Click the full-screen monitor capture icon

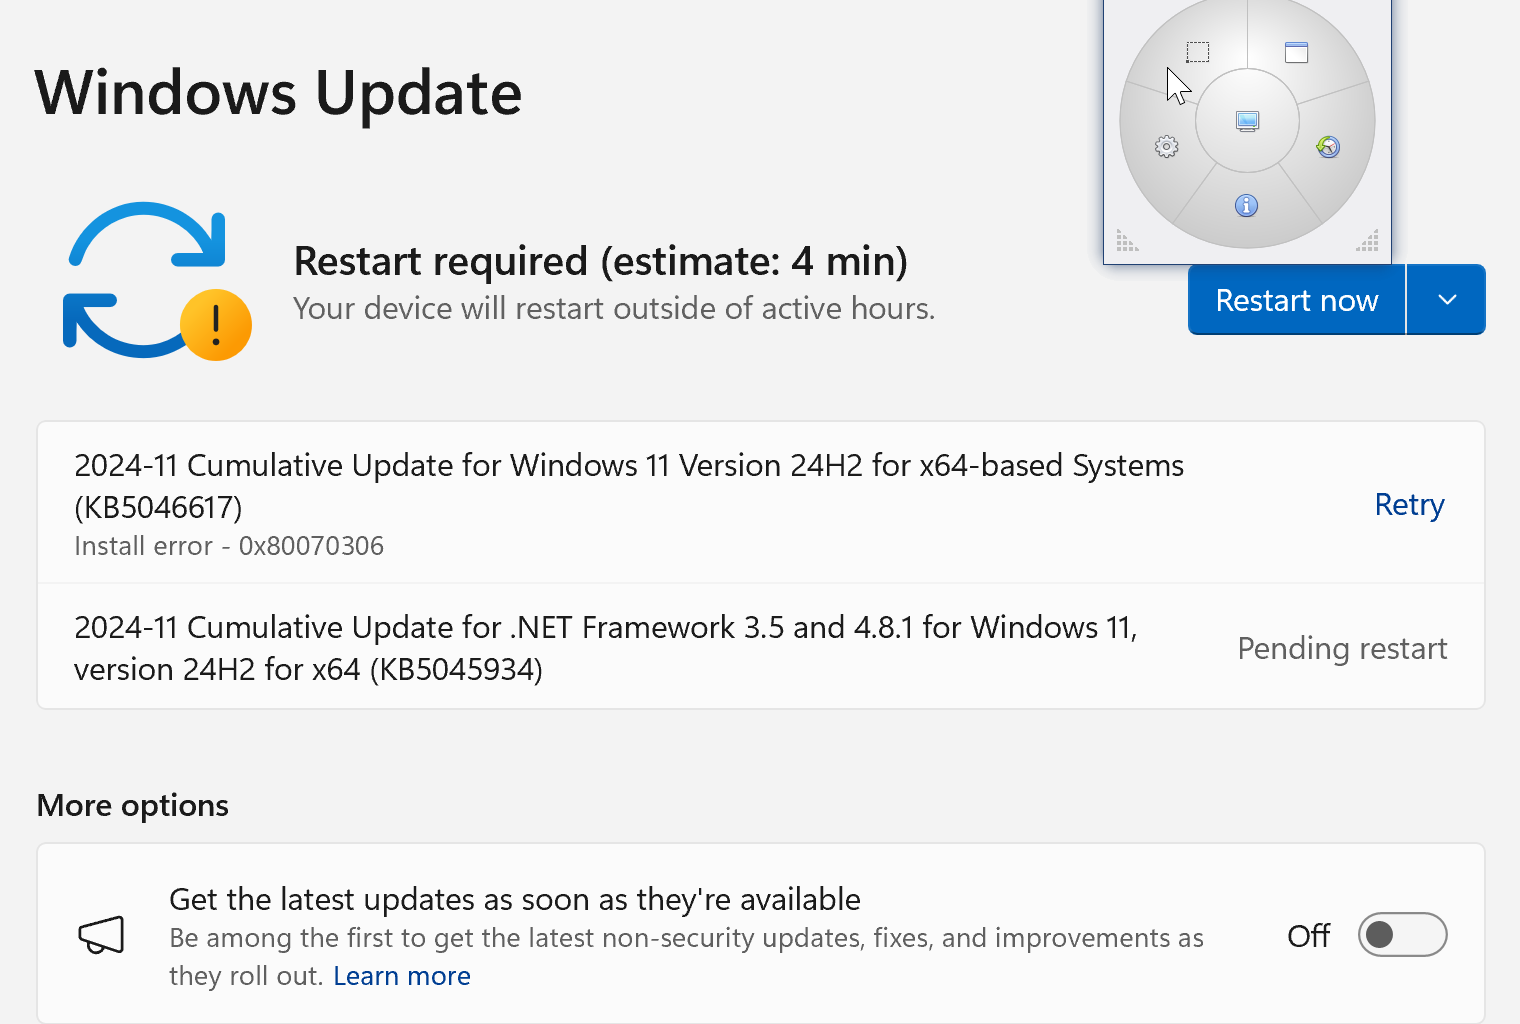coord(1247,121)
